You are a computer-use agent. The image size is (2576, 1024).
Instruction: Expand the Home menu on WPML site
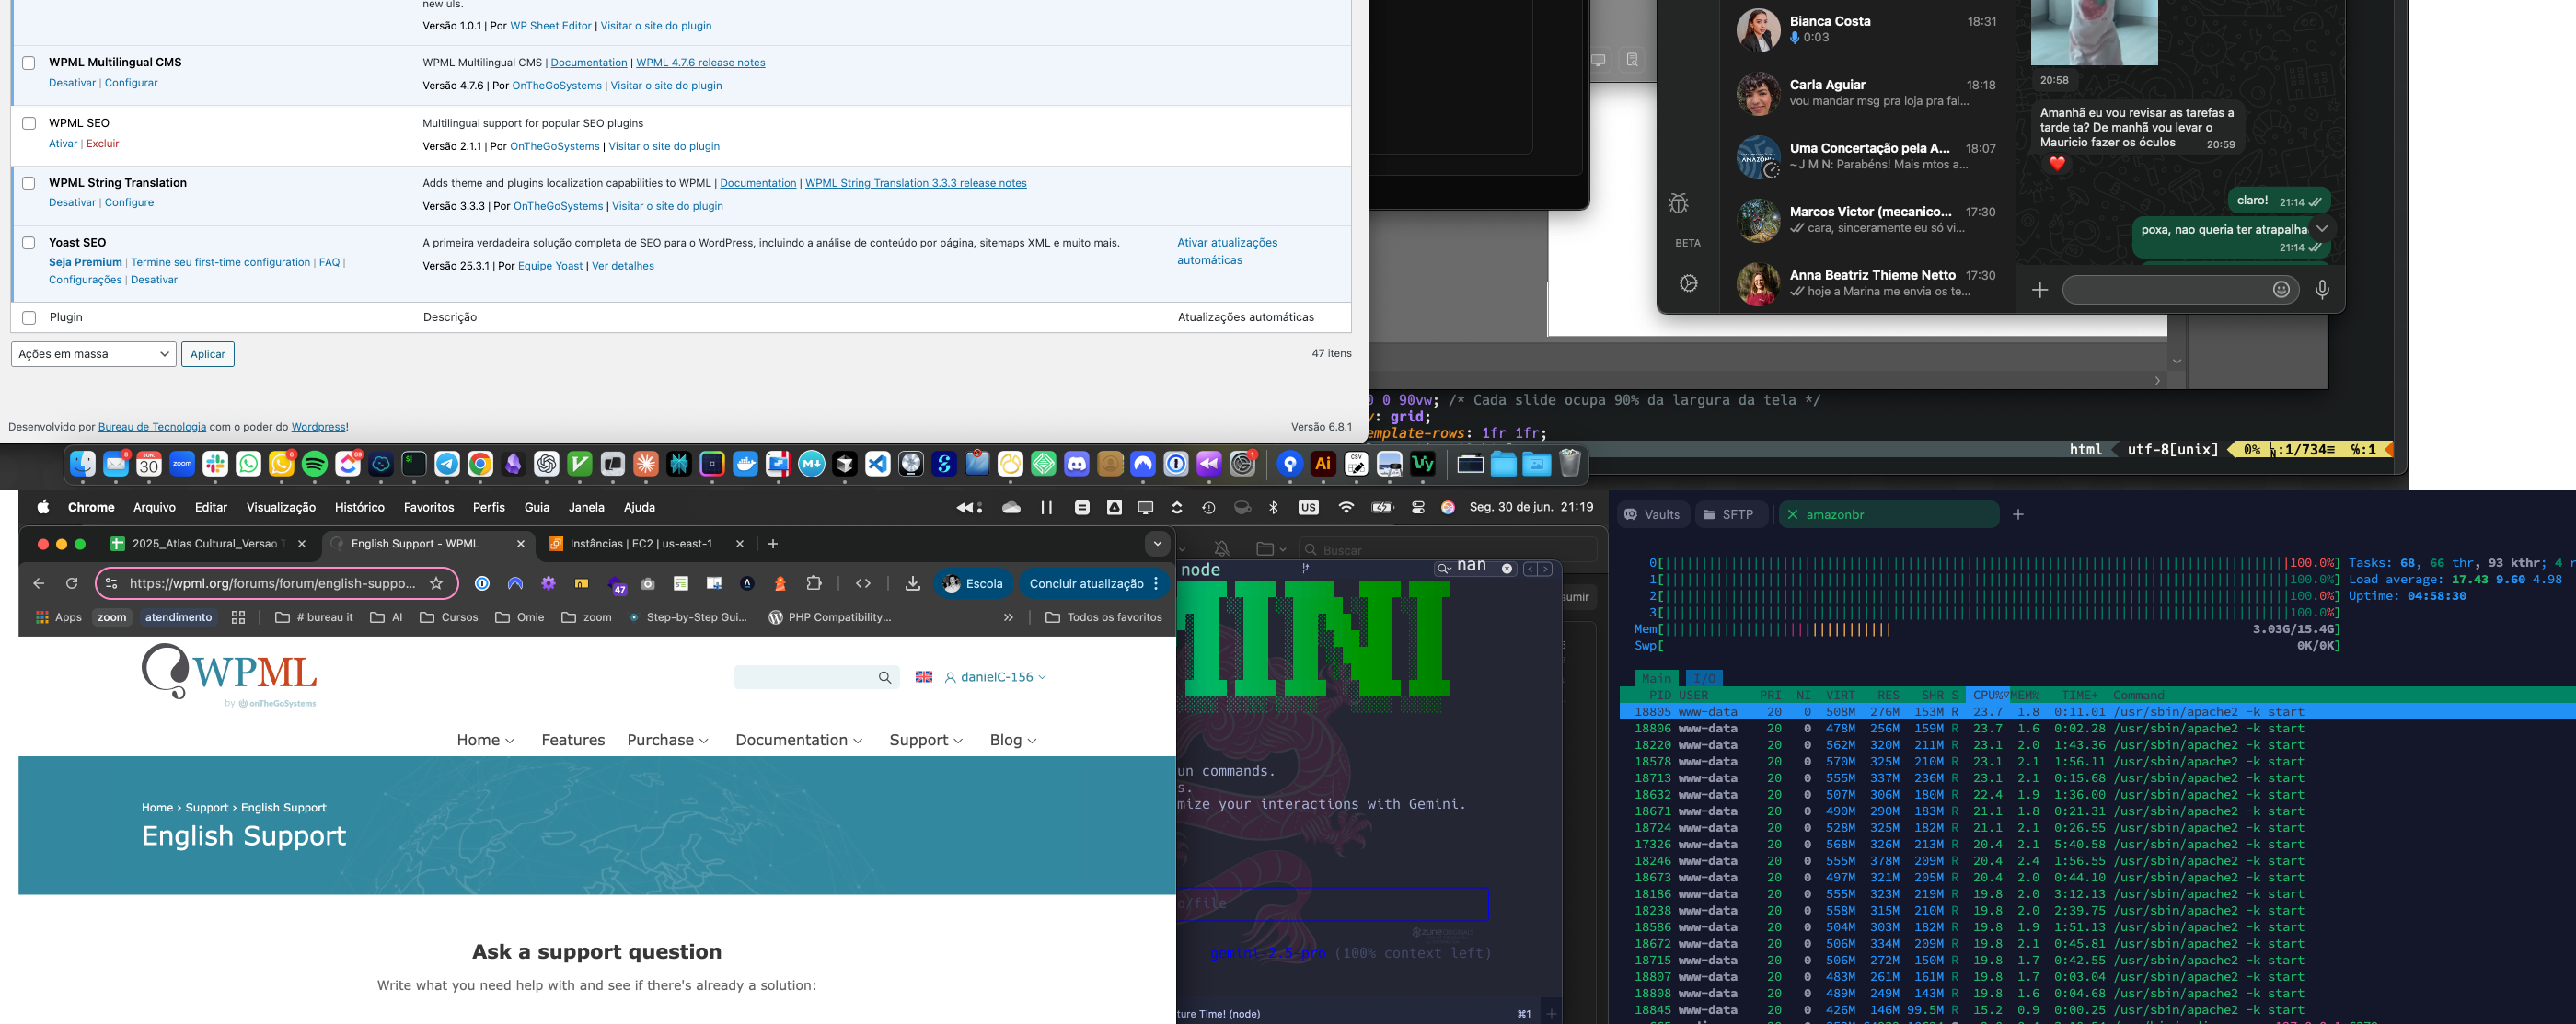(x=485, y=740)
